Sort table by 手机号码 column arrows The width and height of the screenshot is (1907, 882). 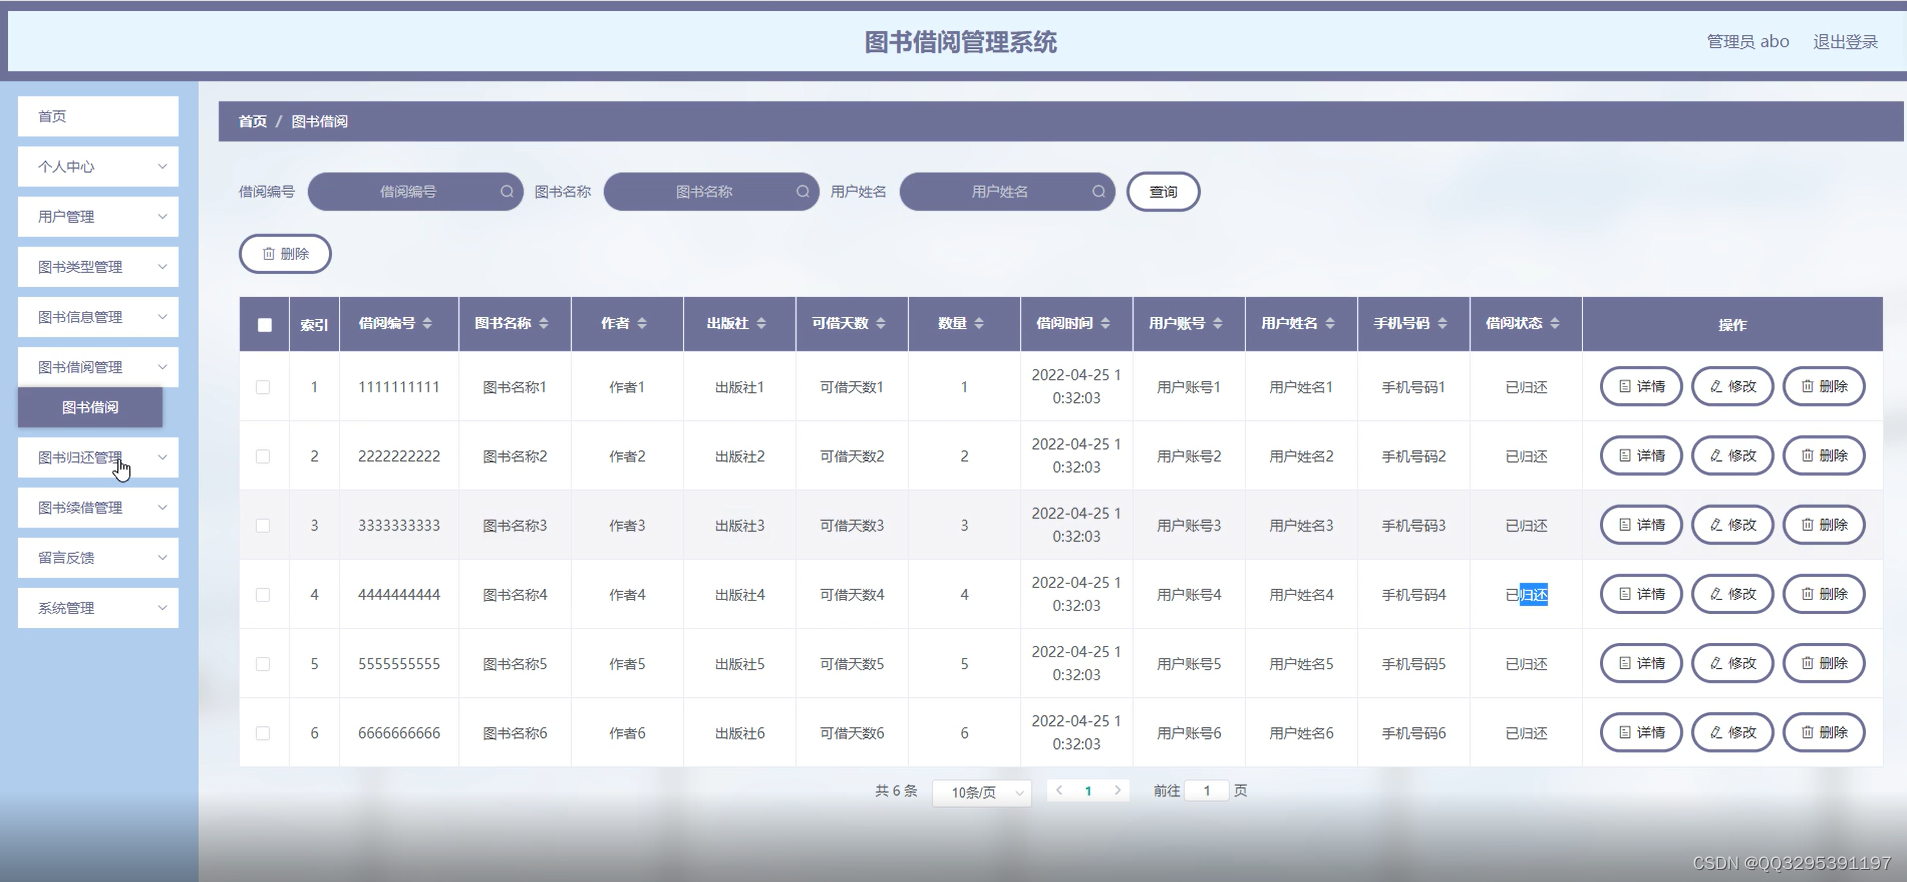click(x=1442, y=323)
